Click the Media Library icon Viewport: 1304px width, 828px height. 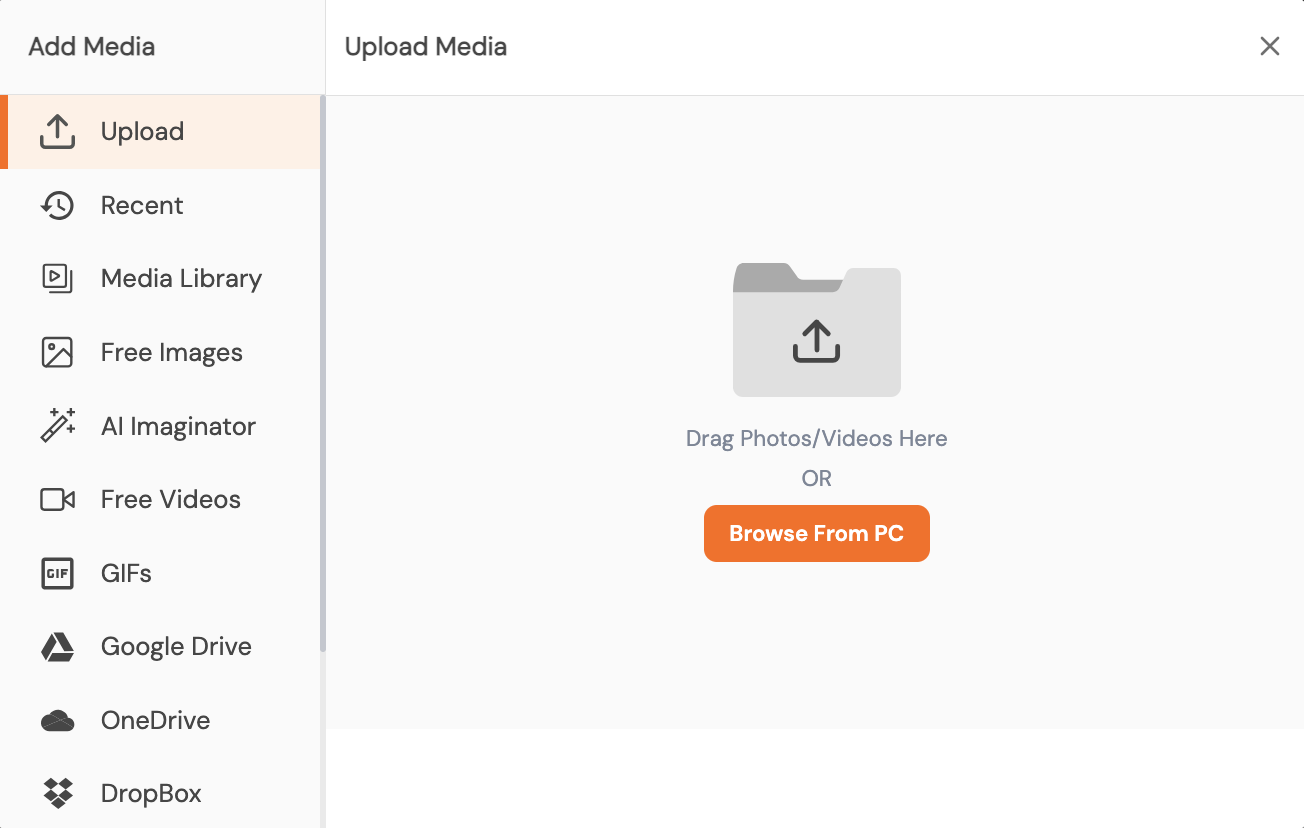coord(57,279)
